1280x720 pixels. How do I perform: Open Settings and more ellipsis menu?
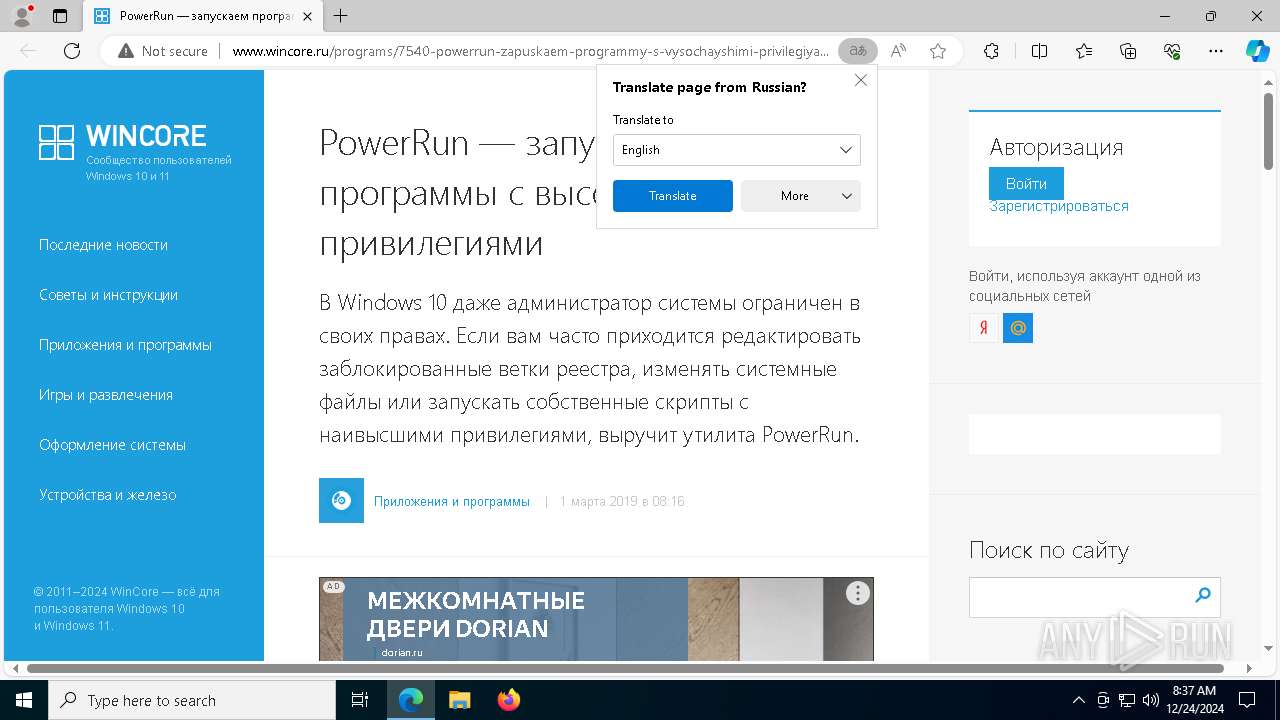(1216, 51)
